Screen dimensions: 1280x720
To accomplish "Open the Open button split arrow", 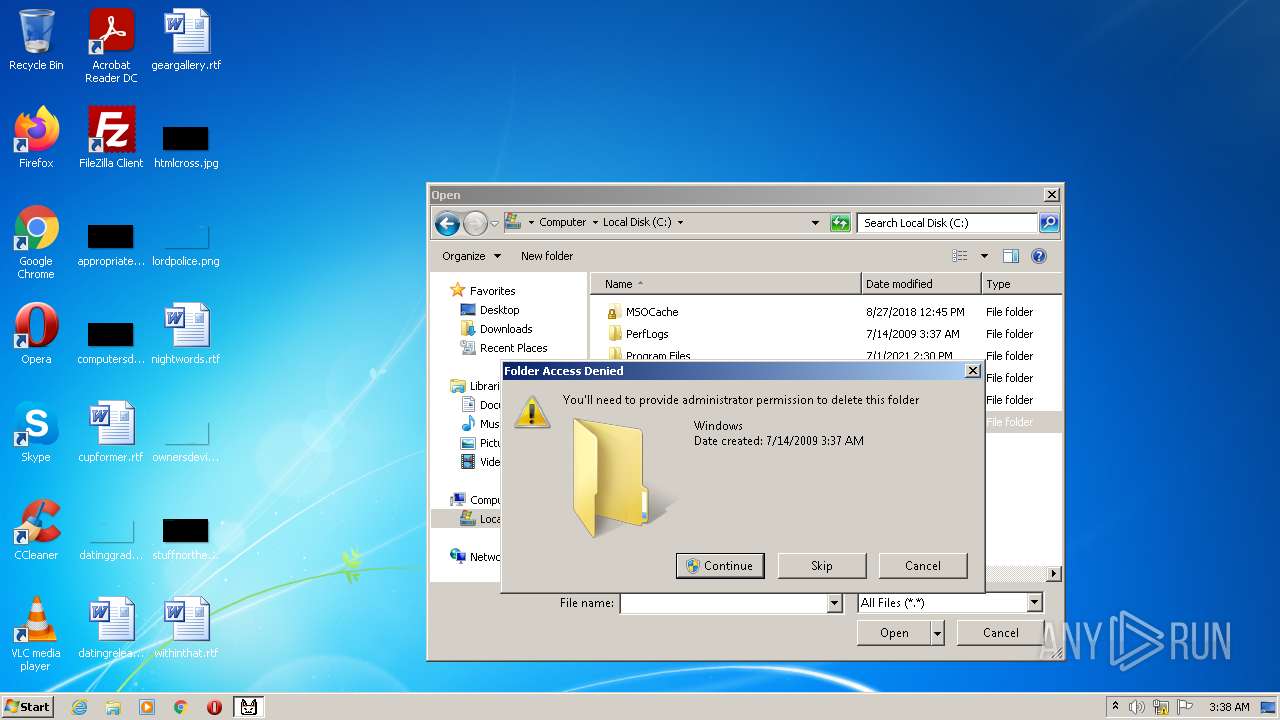I will tap(937, 633).
